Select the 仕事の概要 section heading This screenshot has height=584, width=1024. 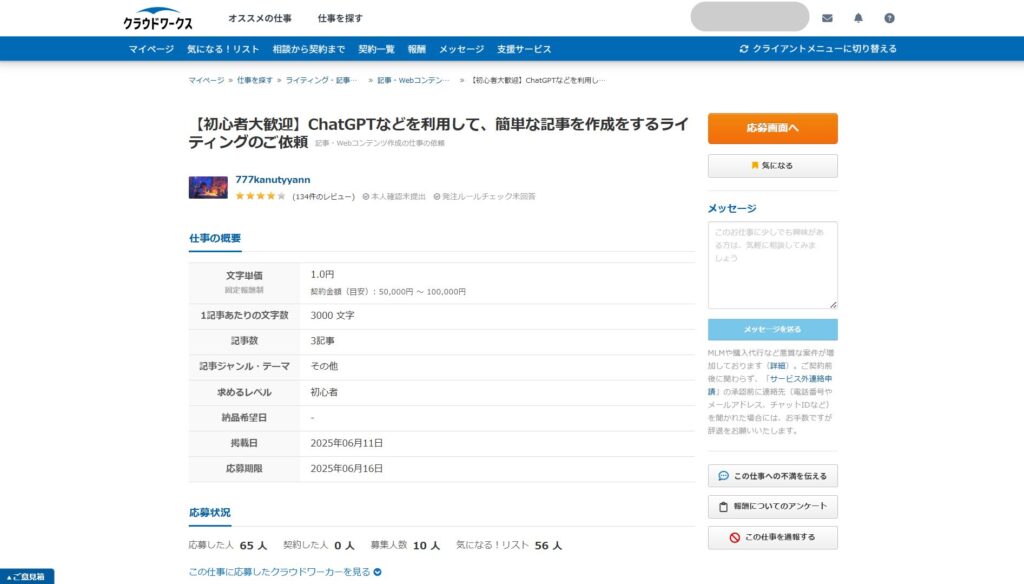coord(215,238)
